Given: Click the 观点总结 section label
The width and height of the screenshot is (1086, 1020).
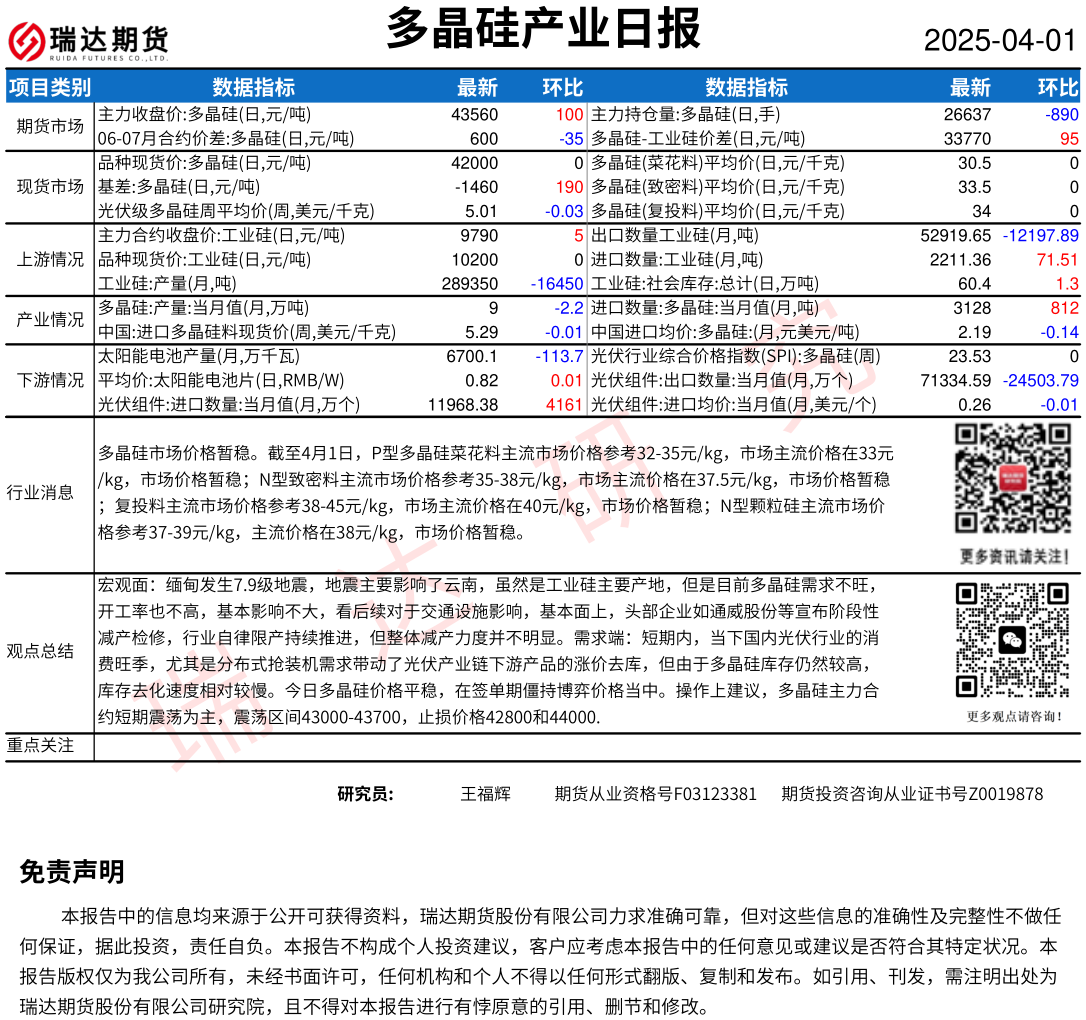Looking at the screenshot, I should coord(40,651).
